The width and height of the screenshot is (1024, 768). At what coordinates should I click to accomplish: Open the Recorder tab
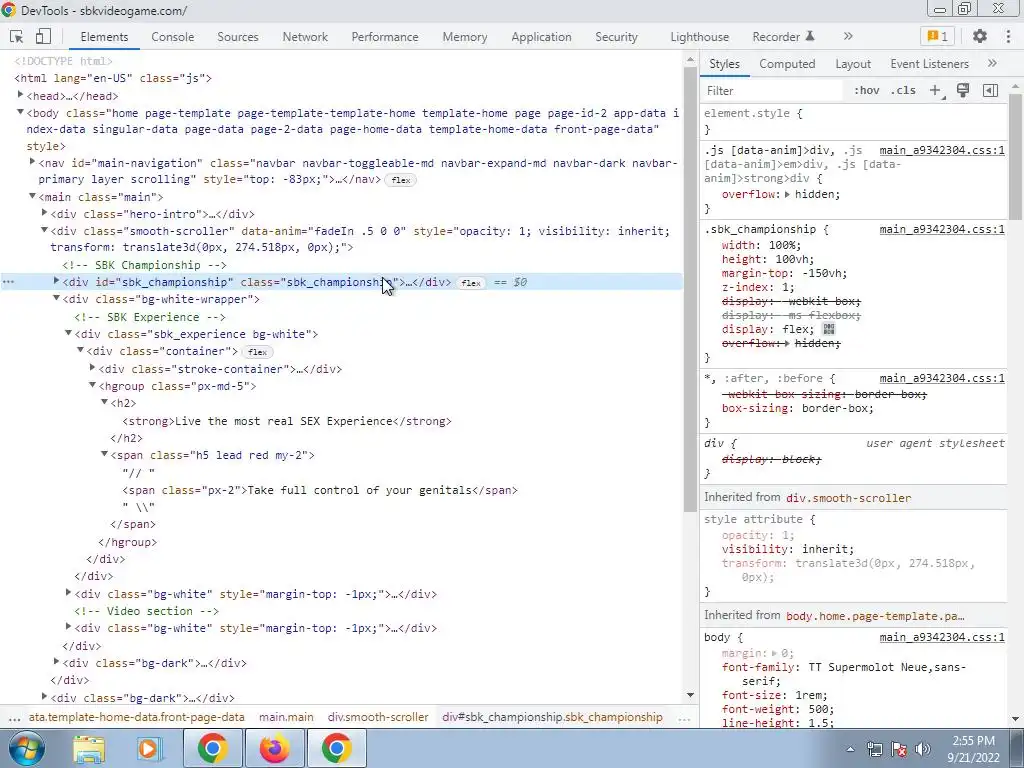click(783, 37)
